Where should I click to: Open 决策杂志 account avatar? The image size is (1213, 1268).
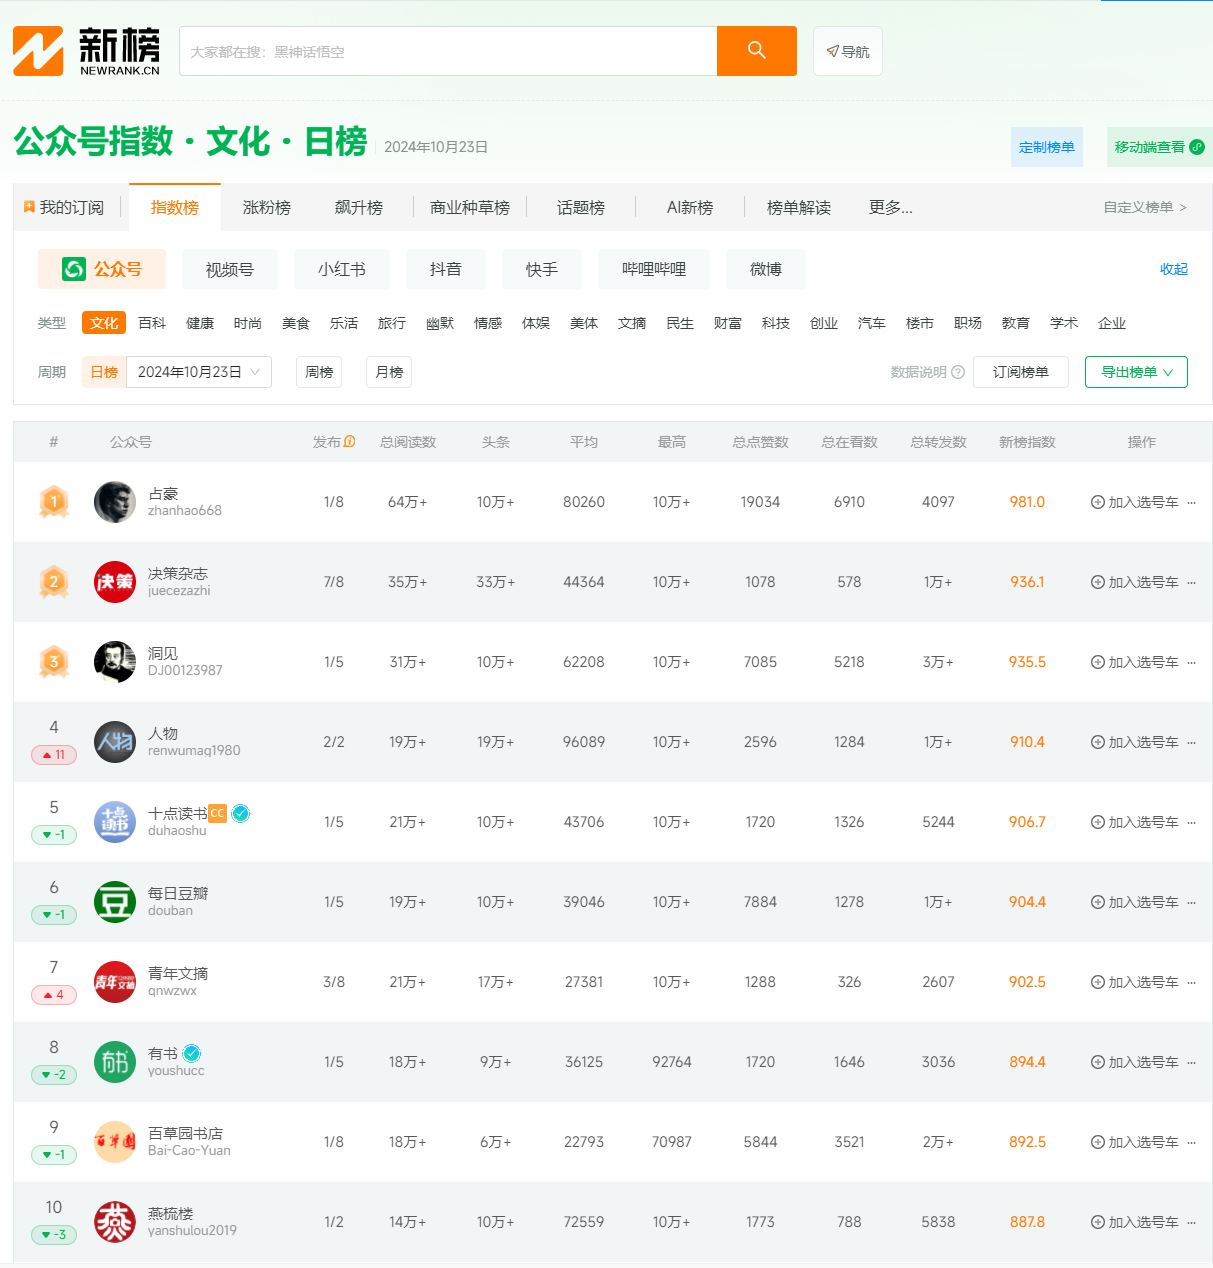pos(115,582)
